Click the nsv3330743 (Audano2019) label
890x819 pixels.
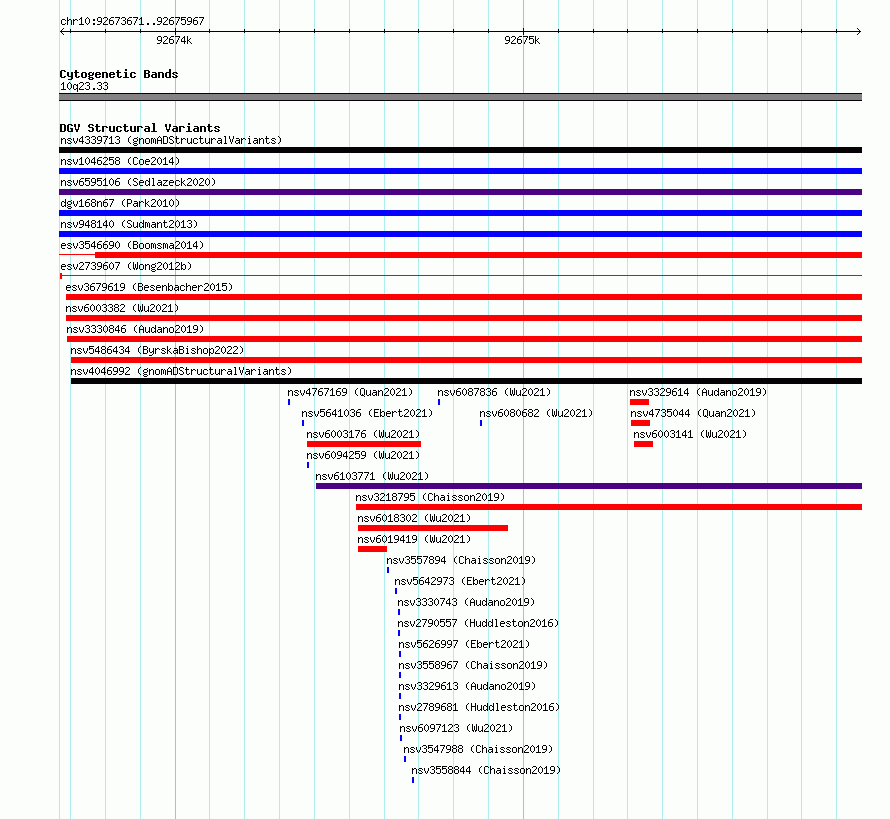click(x=466, y=602)
